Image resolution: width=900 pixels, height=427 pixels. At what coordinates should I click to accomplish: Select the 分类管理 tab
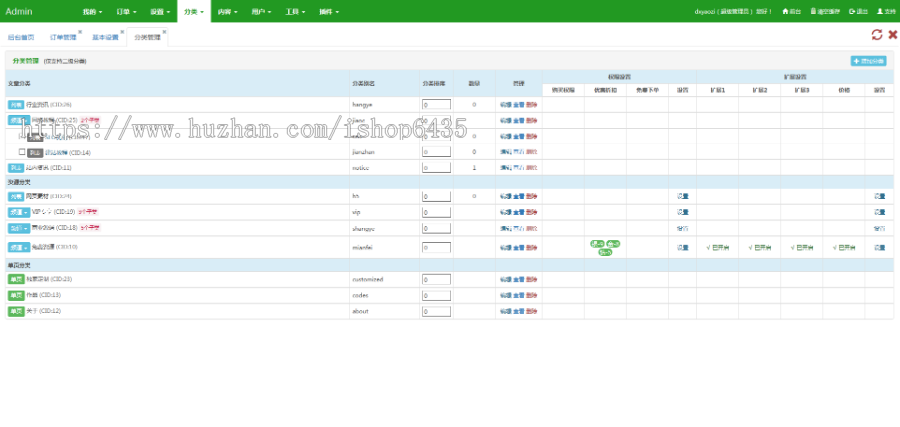148,37
